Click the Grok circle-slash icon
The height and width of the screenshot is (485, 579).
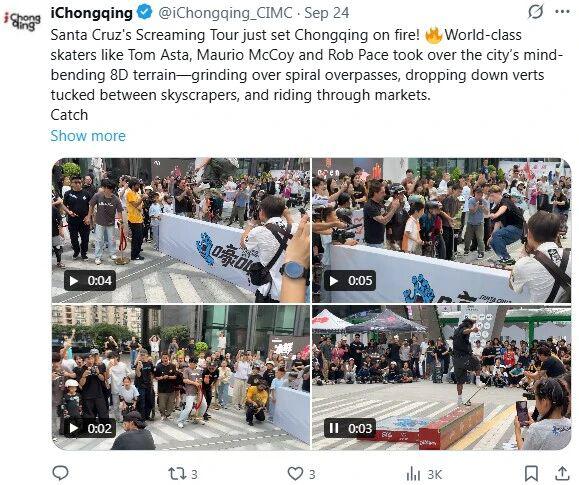coord(535,12)
